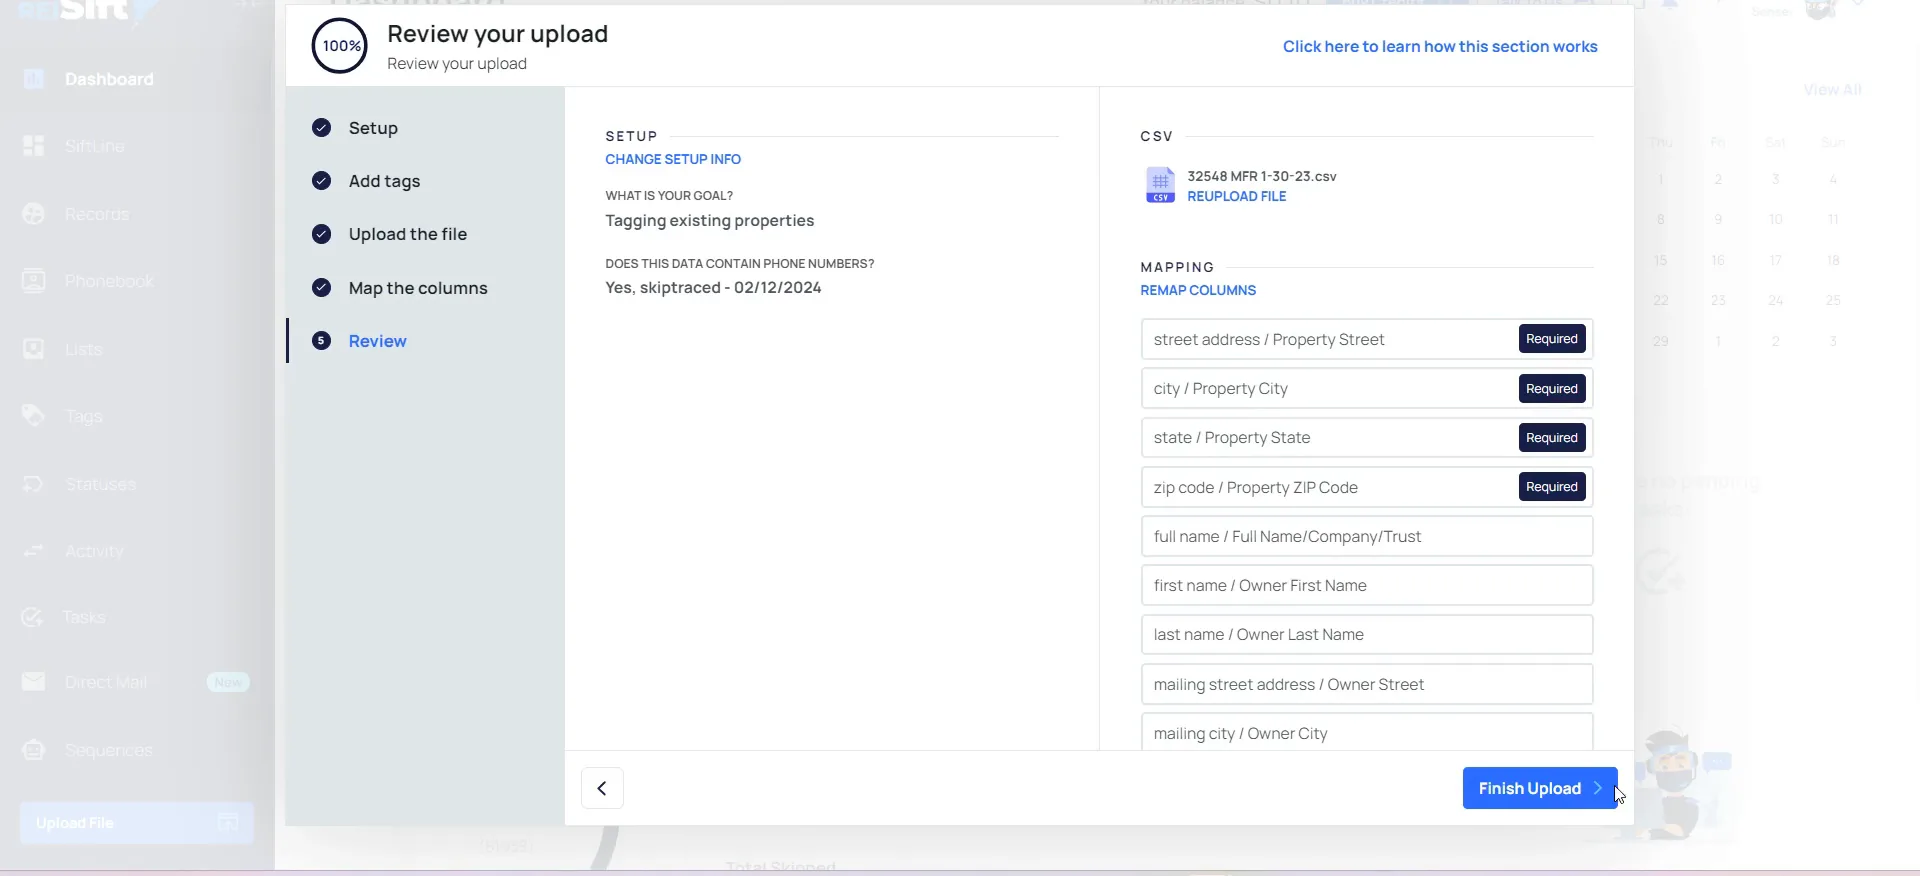This screenshot has width=1920, height=876.
Task: Click the View All link on dashboard
Action: 1832,90
